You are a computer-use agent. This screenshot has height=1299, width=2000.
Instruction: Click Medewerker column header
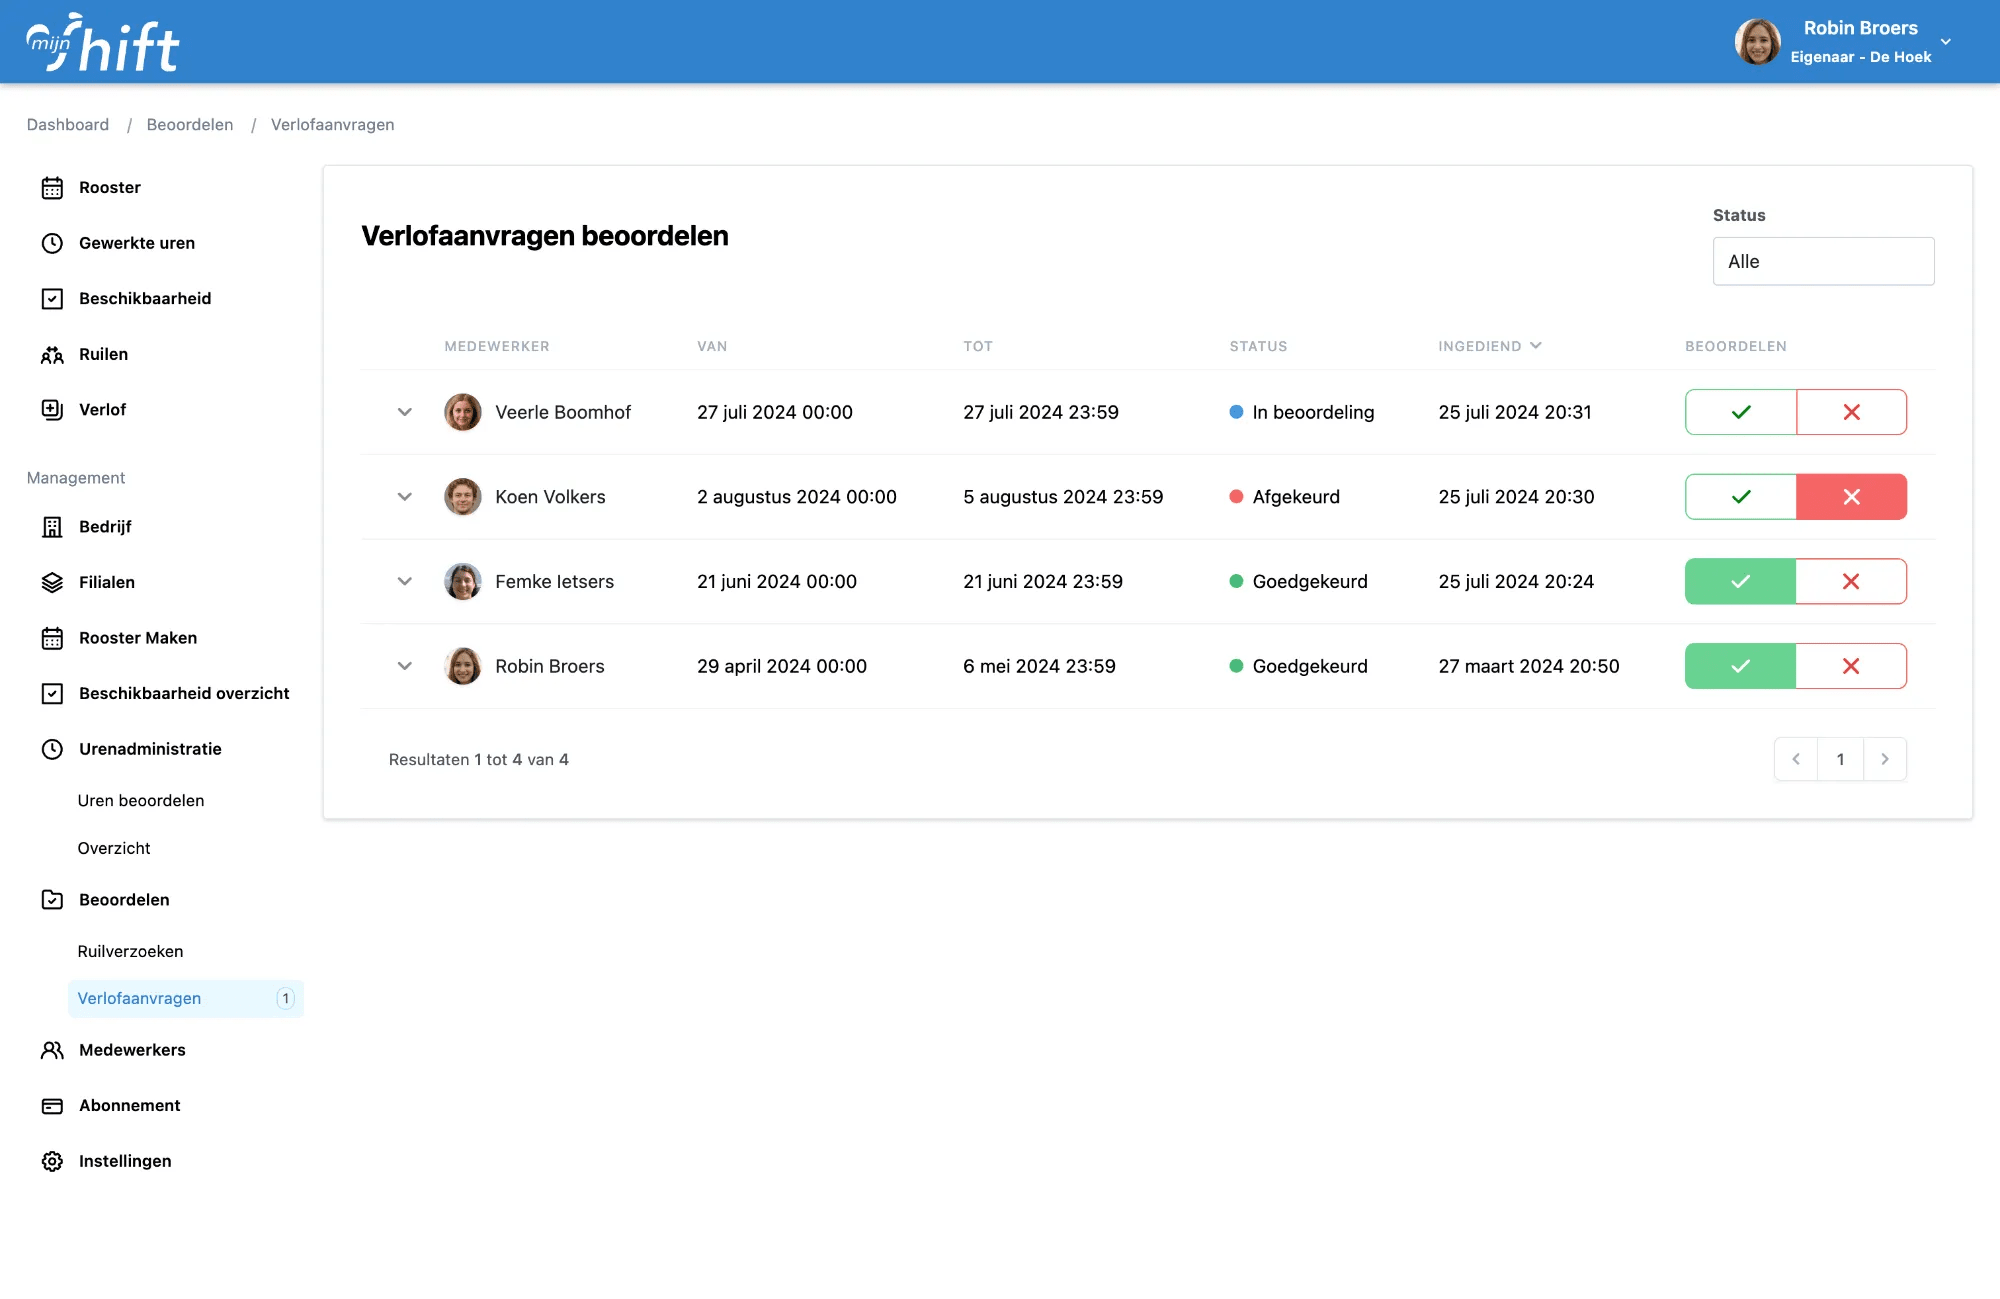(497, 347)
